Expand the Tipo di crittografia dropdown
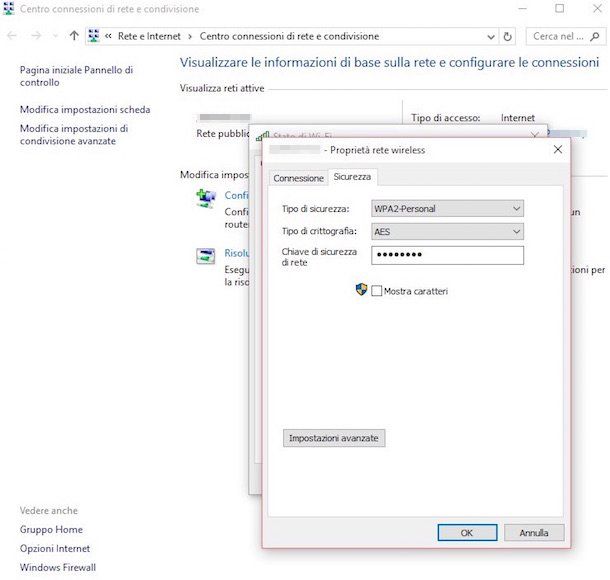 tap(447, 231)
